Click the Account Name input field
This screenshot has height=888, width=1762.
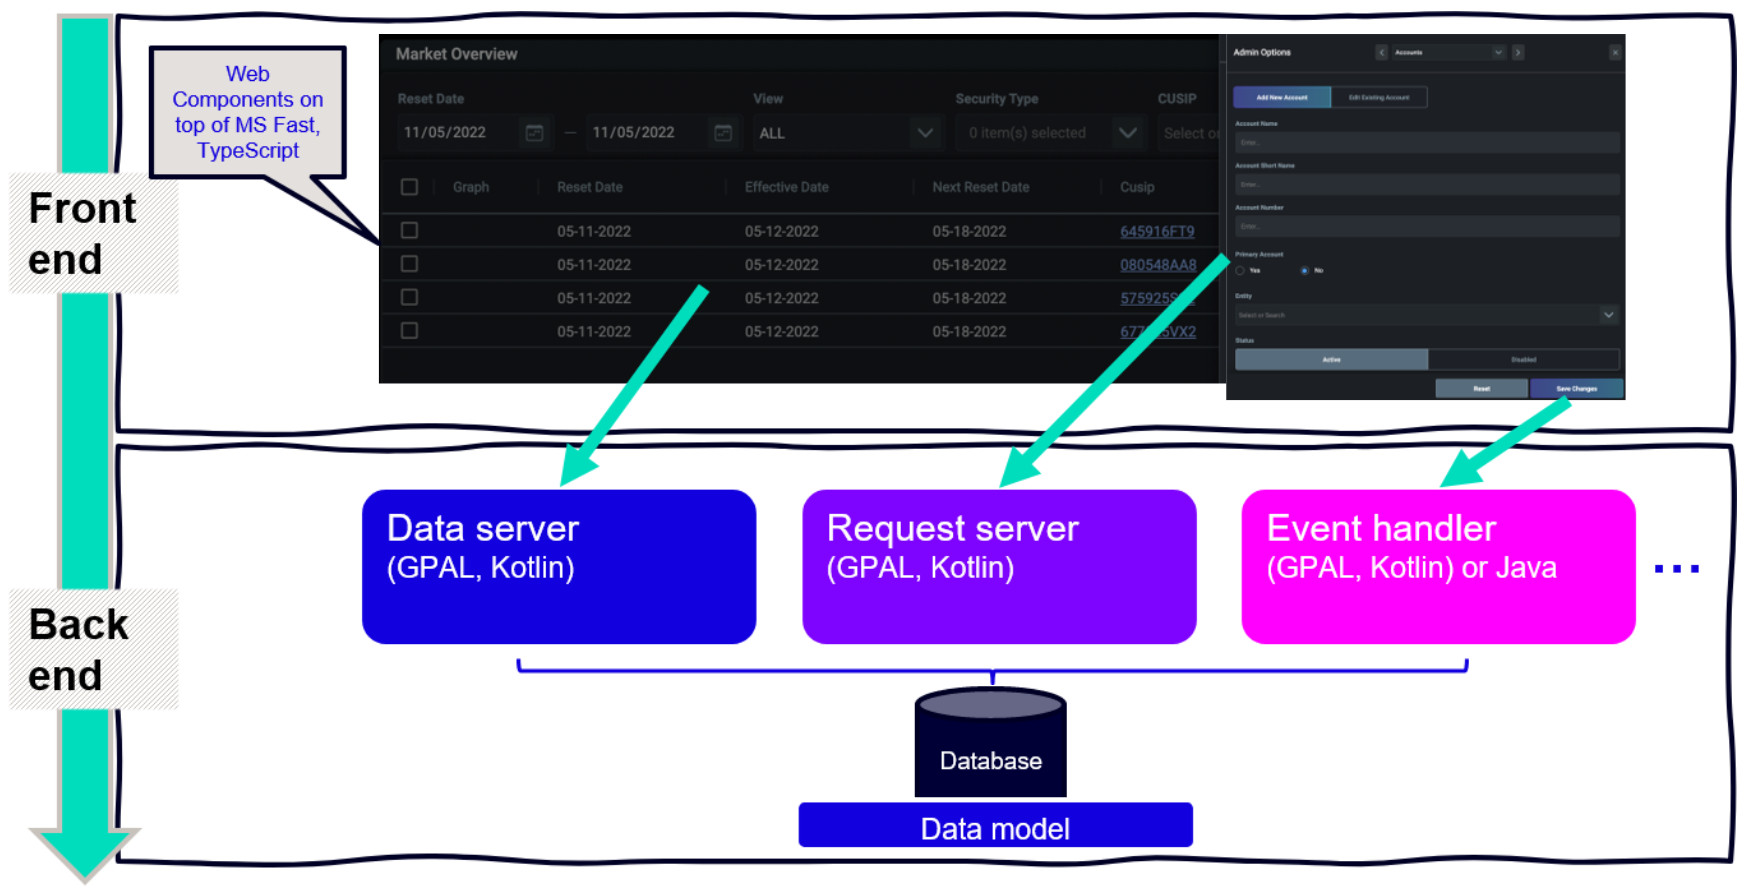tap(1427, 142)
